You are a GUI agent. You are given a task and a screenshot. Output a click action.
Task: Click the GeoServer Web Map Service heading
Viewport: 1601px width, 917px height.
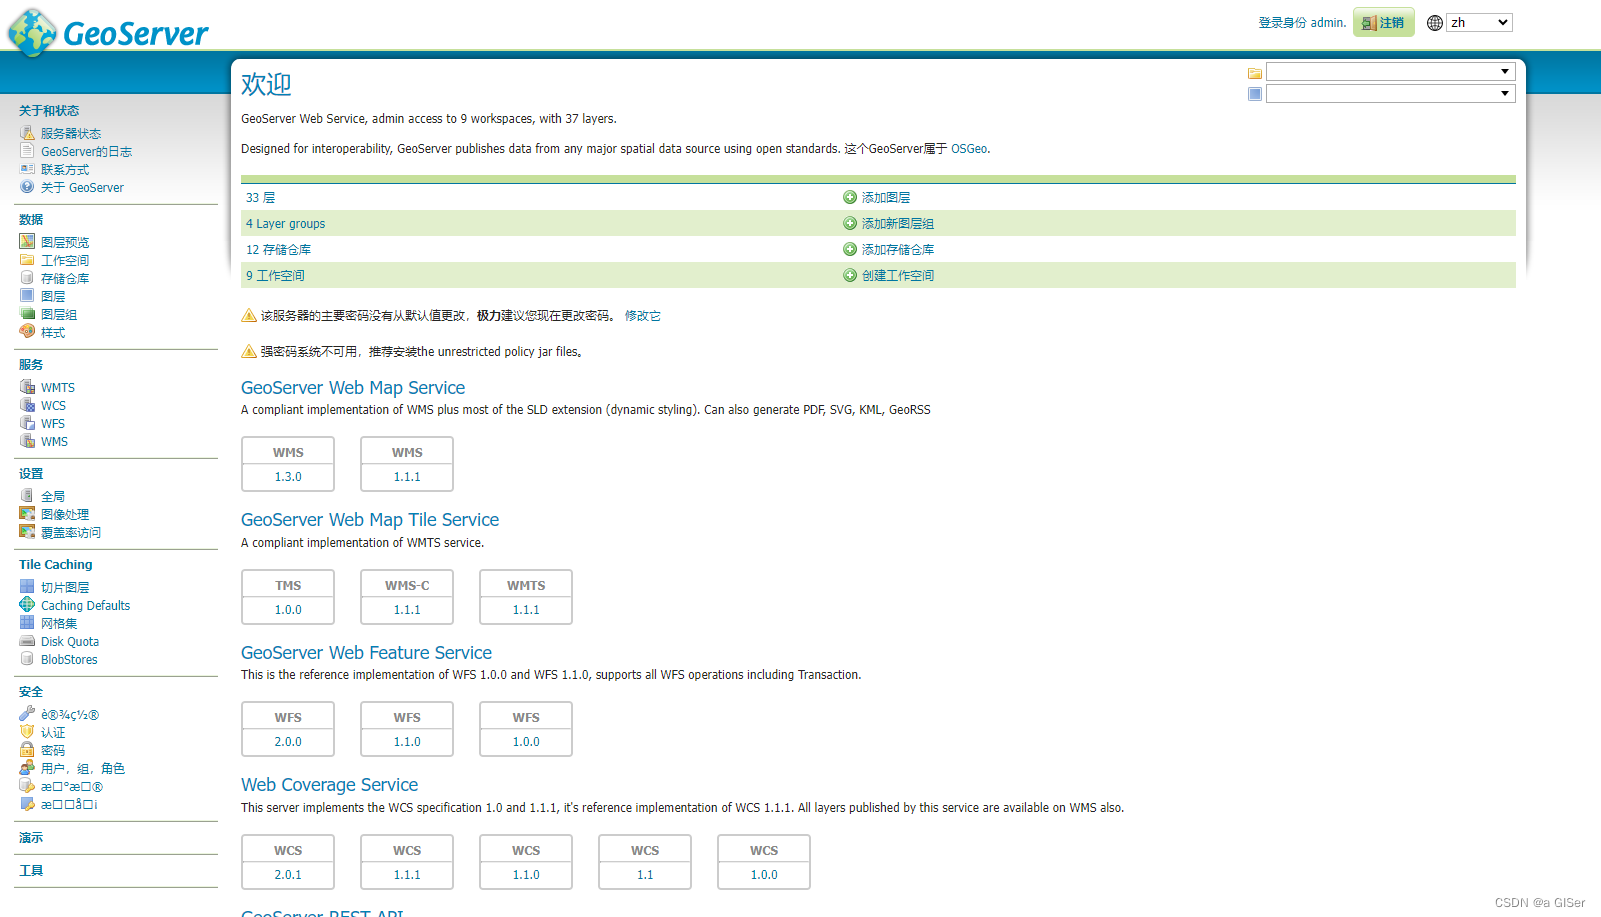click(x=353, y=387)
